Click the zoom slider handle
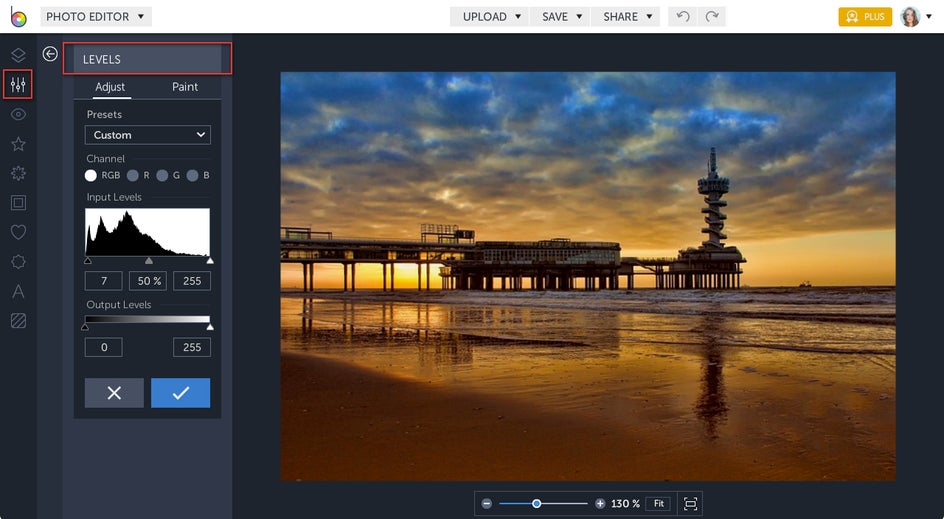The width and height of the screenshot is (944, 519). coord(537,504)
